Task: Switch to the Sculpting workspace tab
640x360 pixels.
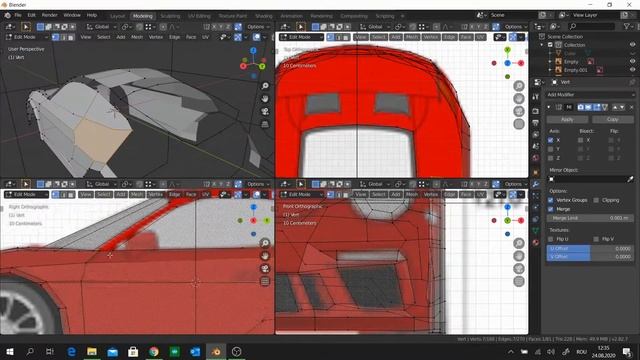Action: click(x=170, y=16)
